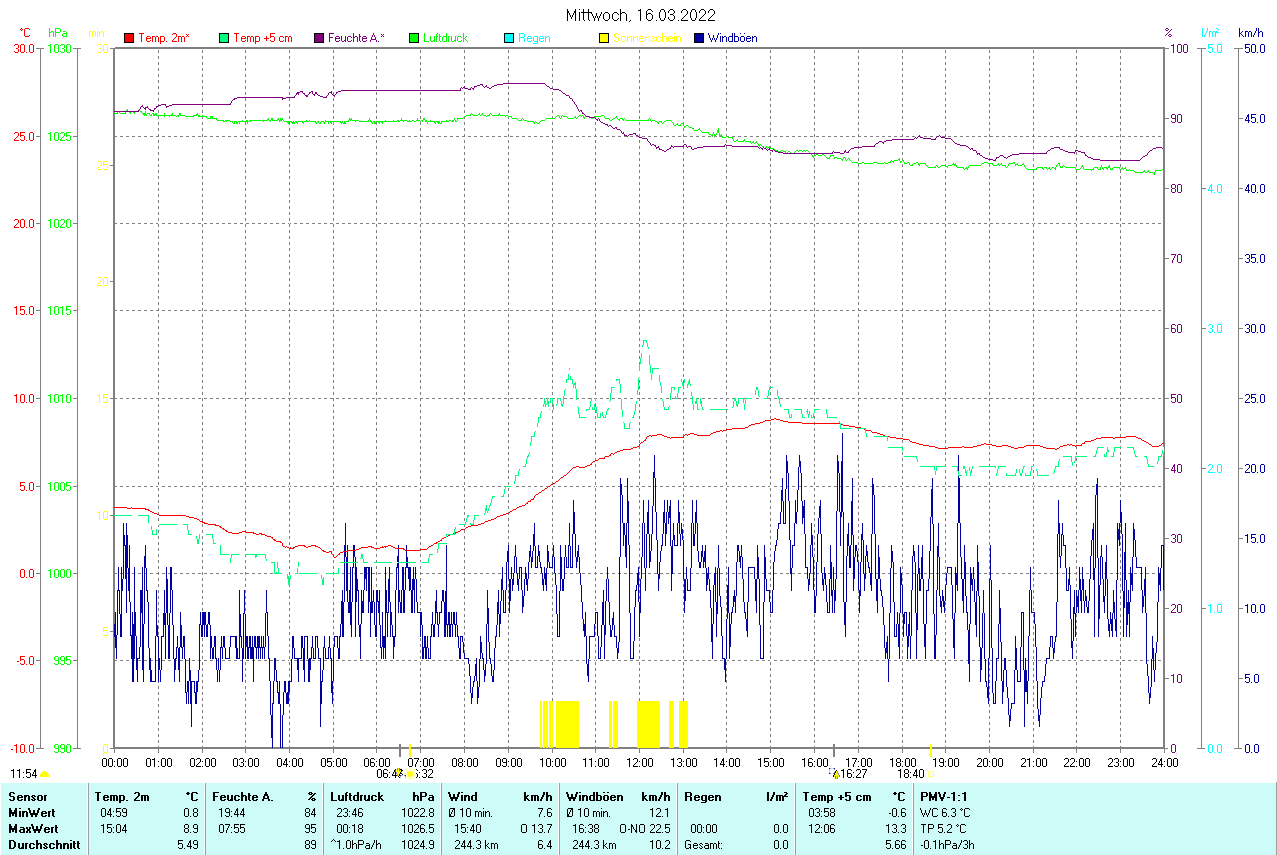Click the sun icon beside 11:54

click(45, 774)
